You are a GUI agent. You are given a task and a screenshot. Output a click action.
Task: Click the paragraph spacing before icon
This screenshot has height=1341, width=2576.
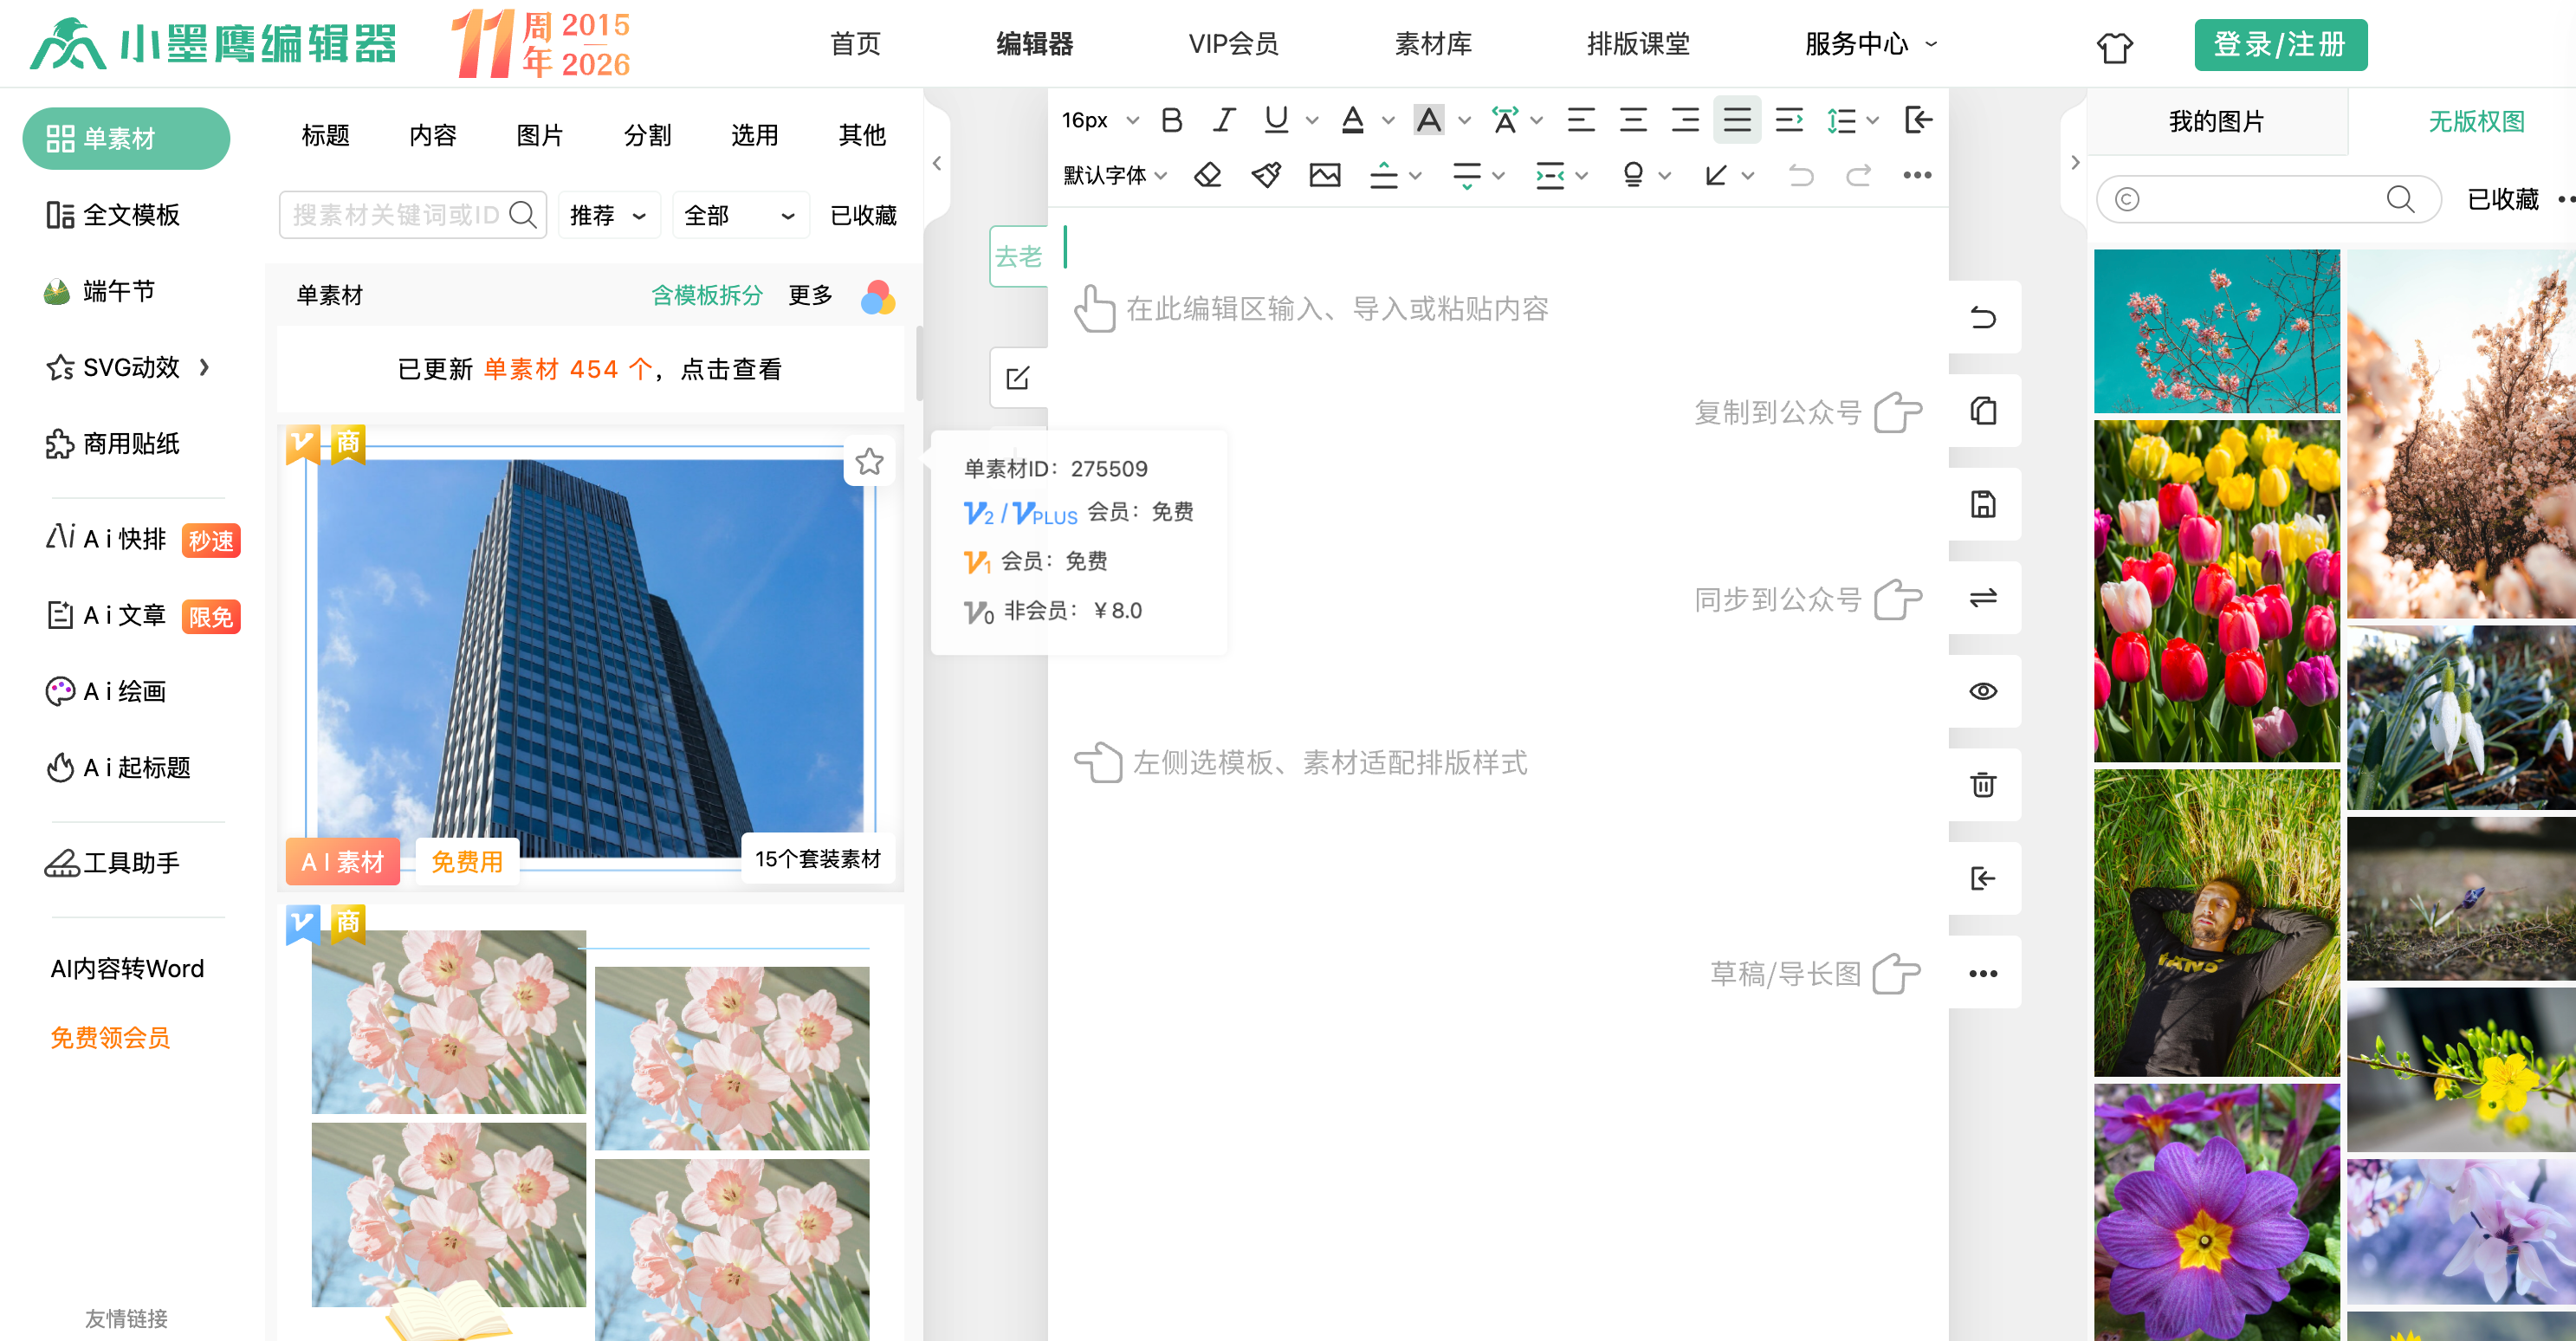point(1384,176)
